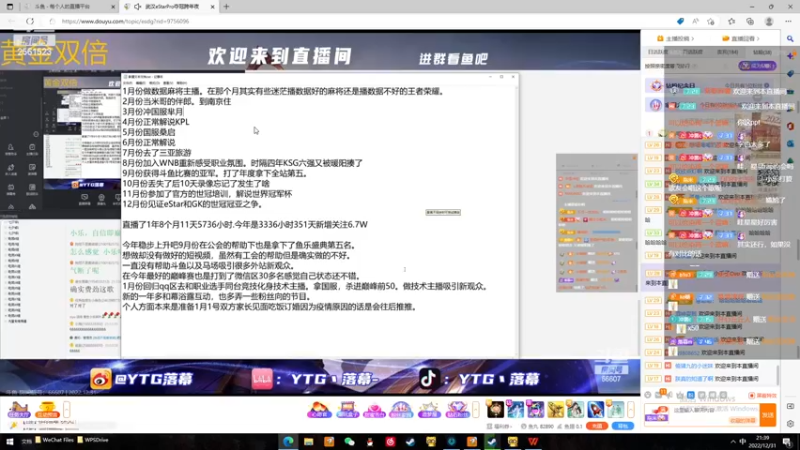Expand the left activity icons arrow

point(66,409)
